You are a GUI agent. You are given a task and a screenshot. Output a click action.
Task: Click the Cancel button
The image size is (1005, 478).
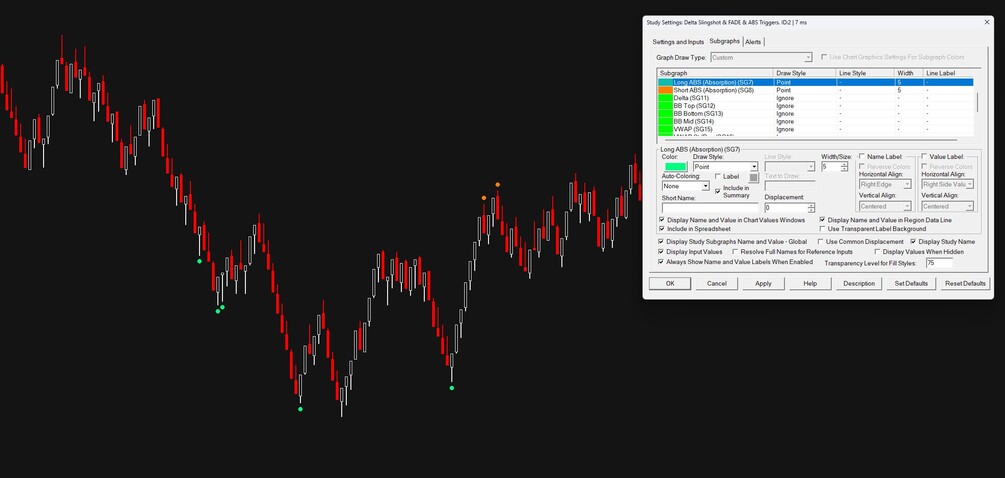(x=717, y=283)
